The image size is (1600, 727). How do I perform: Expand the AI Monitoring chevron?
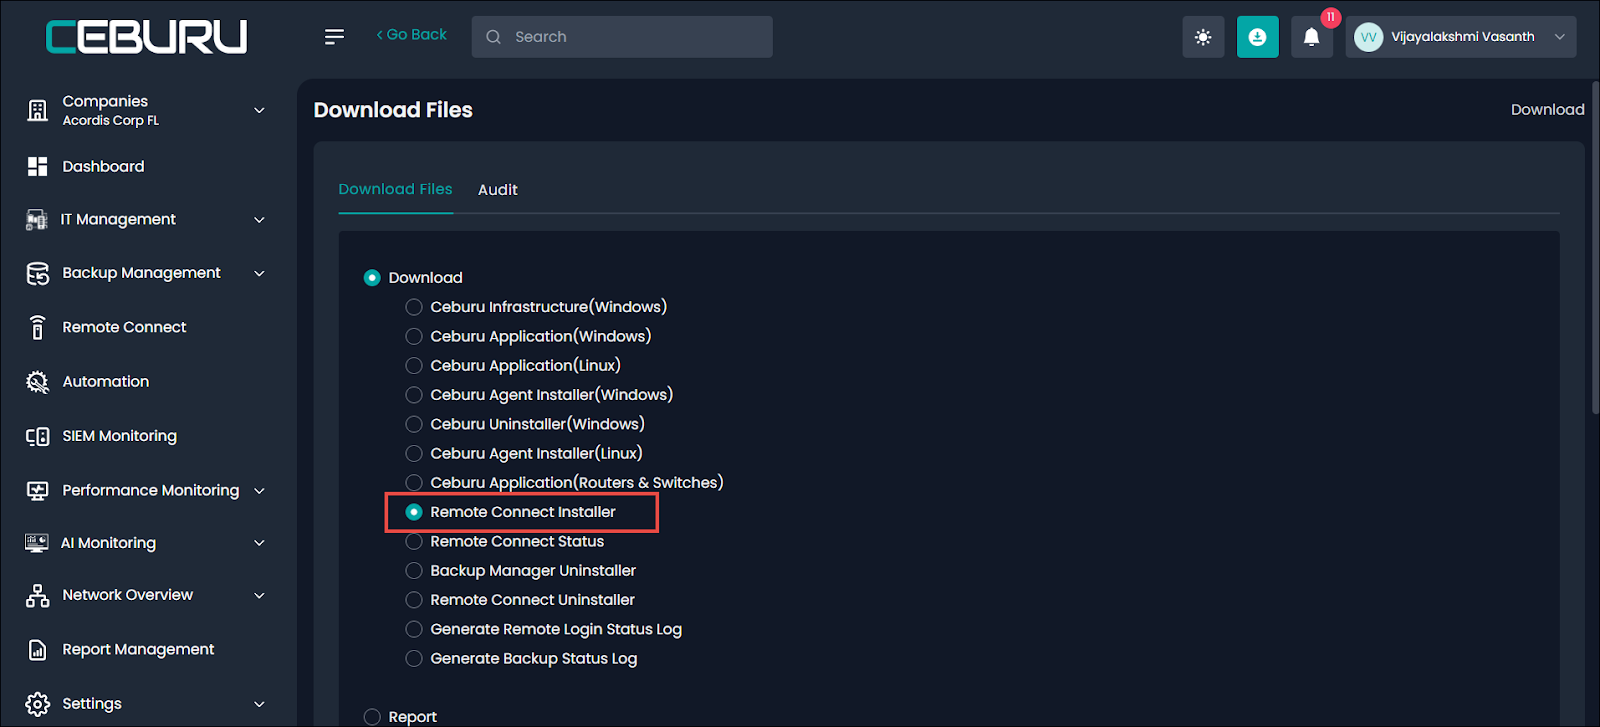(x=259, y=543)
